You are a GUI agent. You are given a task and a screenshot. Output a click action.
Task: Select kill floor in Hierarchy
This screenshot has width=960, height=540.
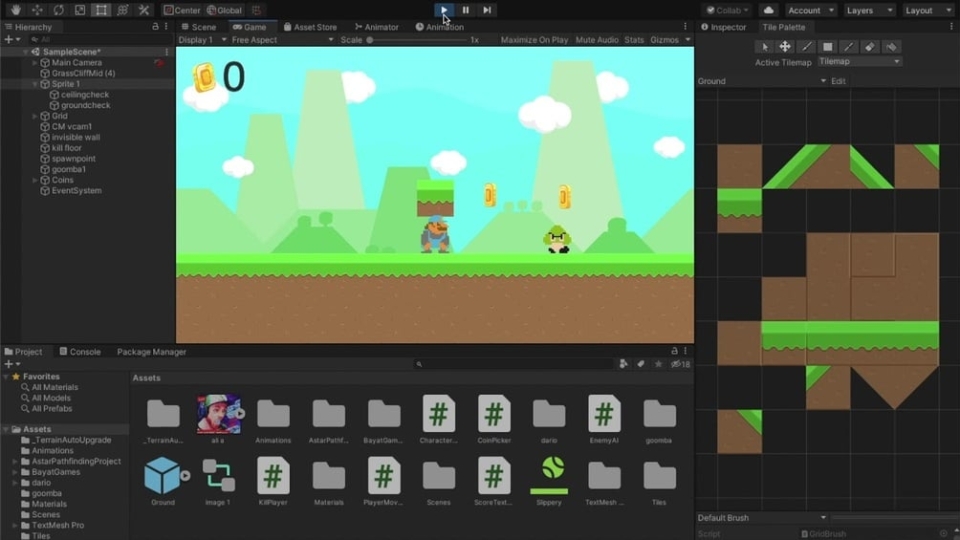[x=66, y=148]
